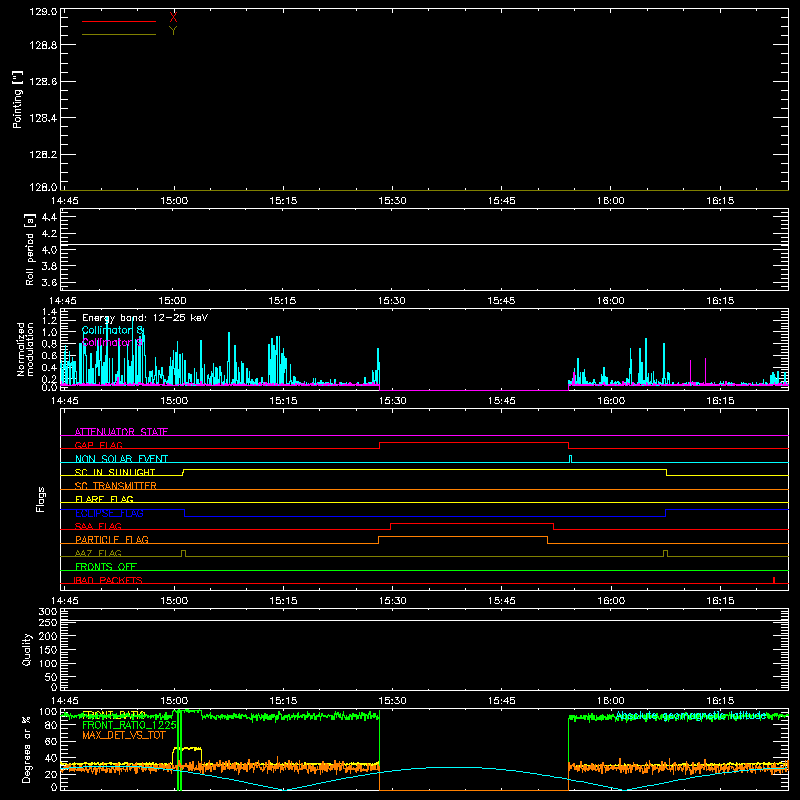The width and height of the screenshot is (800, 800).
Task: Click the cyan Collimator 8 legend label
Action: point(113,331)
